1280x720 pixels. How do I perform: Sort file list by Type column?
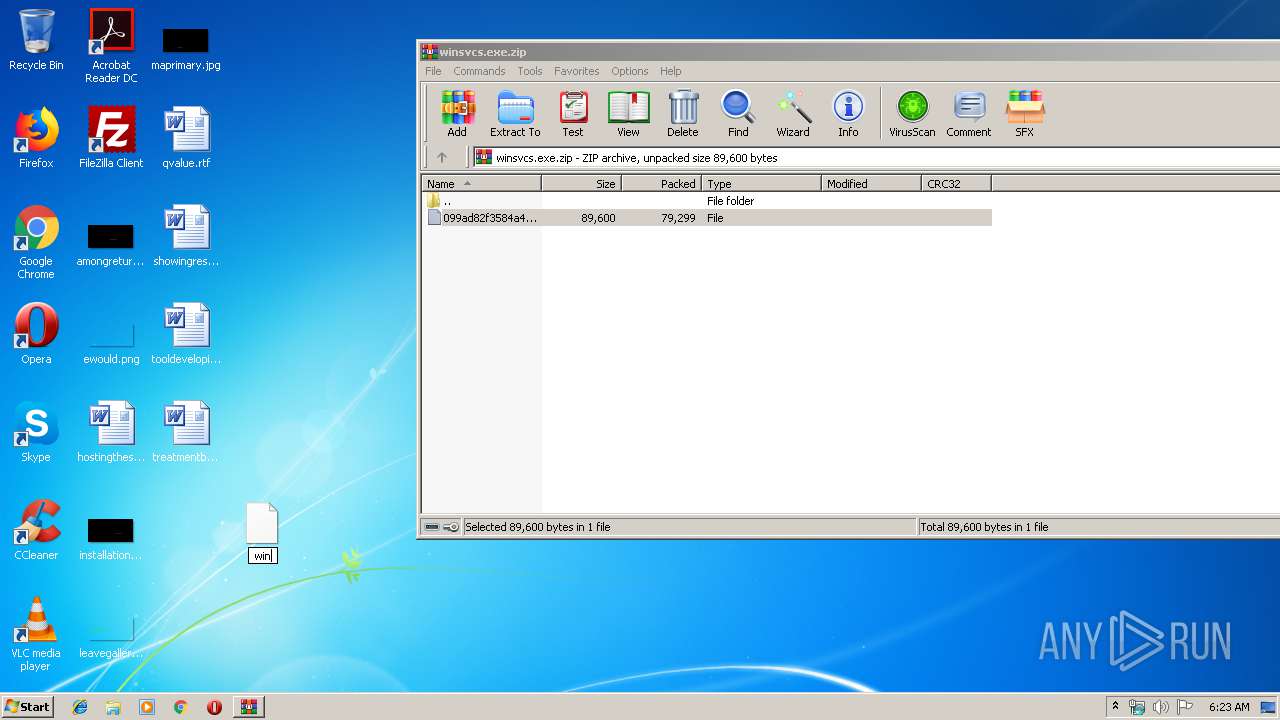762,184
